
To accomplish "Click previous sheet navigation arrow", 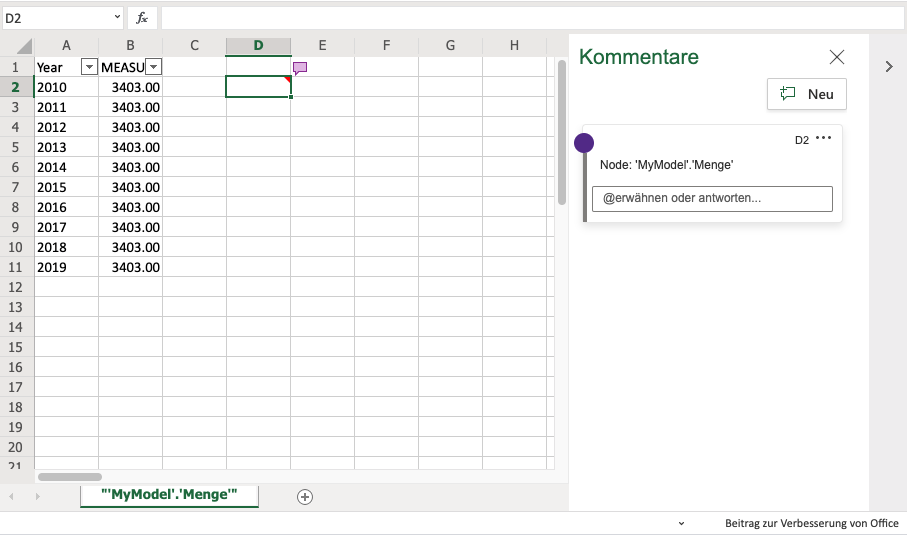I will [12, 497].
